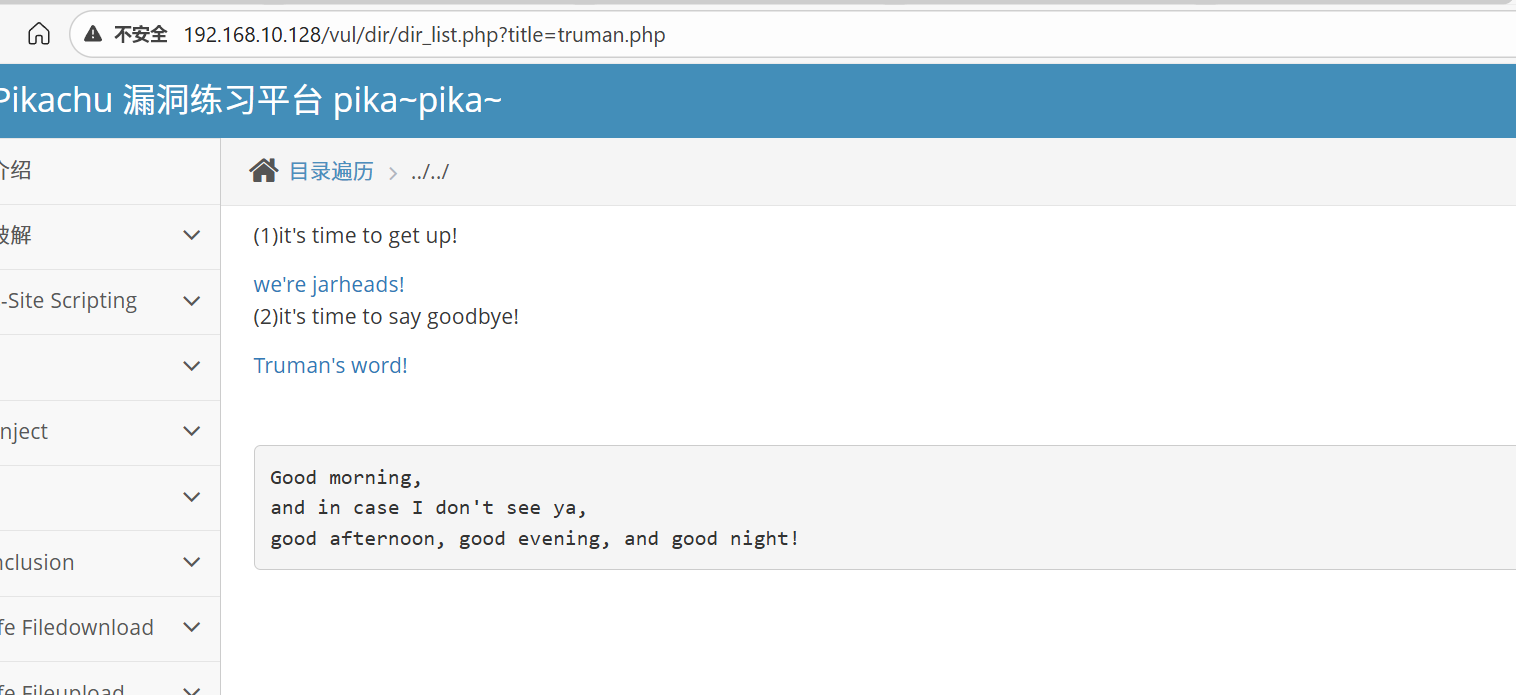This screenshot has width=1516, height=695.
Task: Click the Inclusion sidebar menu label
Action: (38, 562)
